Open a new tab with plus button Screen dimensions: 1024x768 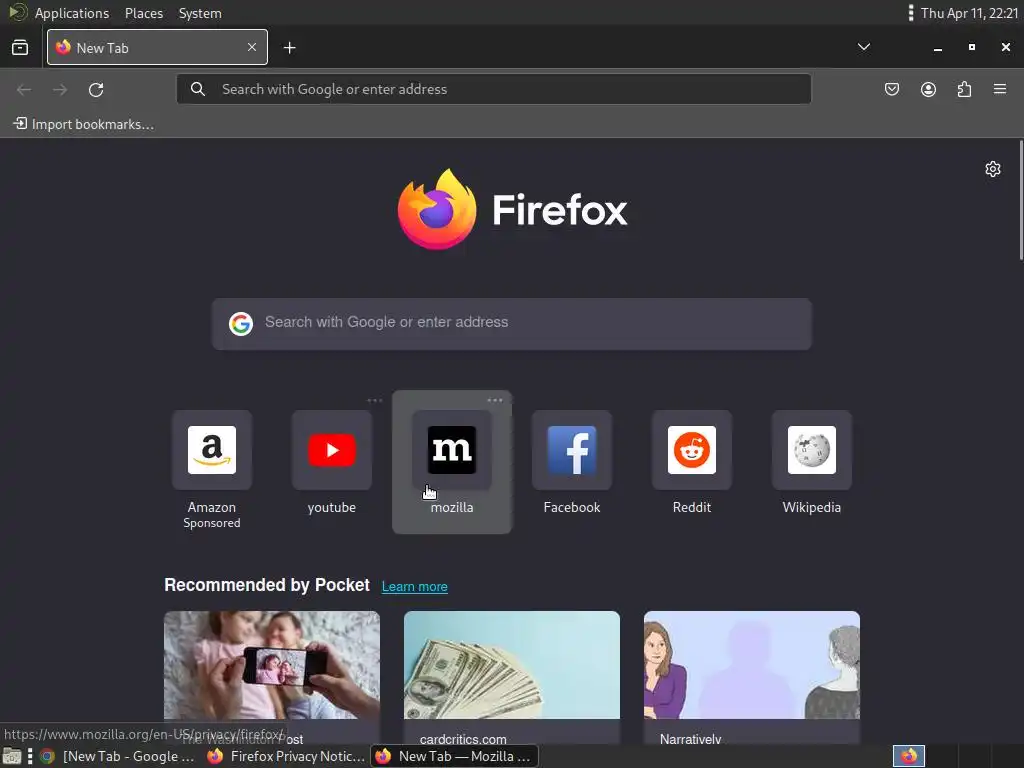click(289, 48)
